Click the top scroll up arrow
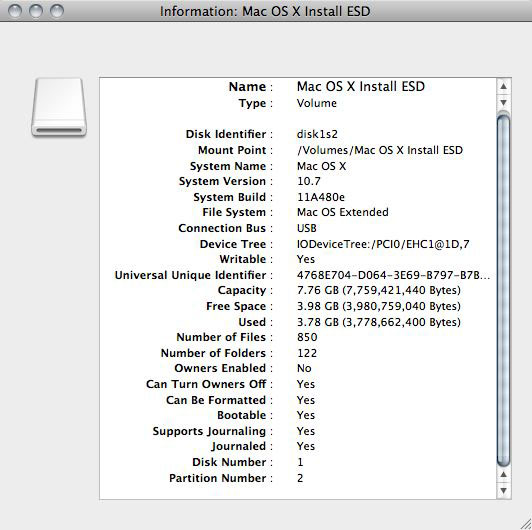532x530 pixels. point(504,87)
